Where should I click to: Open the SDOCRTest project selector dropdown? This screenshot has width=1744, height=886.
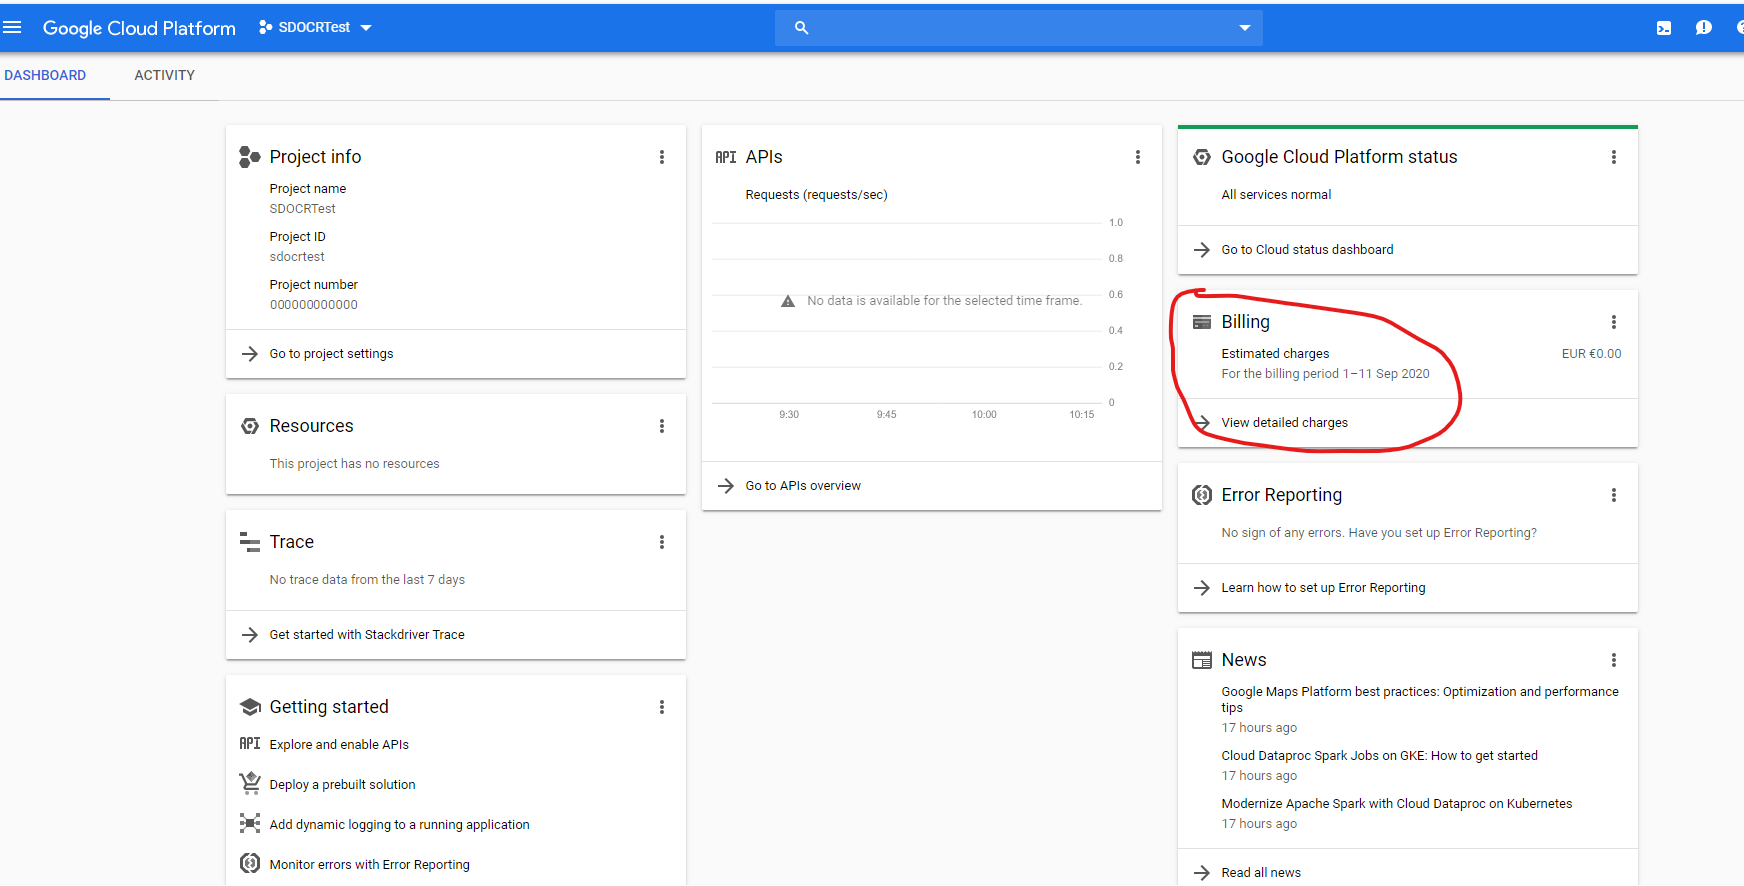[315, 28]
